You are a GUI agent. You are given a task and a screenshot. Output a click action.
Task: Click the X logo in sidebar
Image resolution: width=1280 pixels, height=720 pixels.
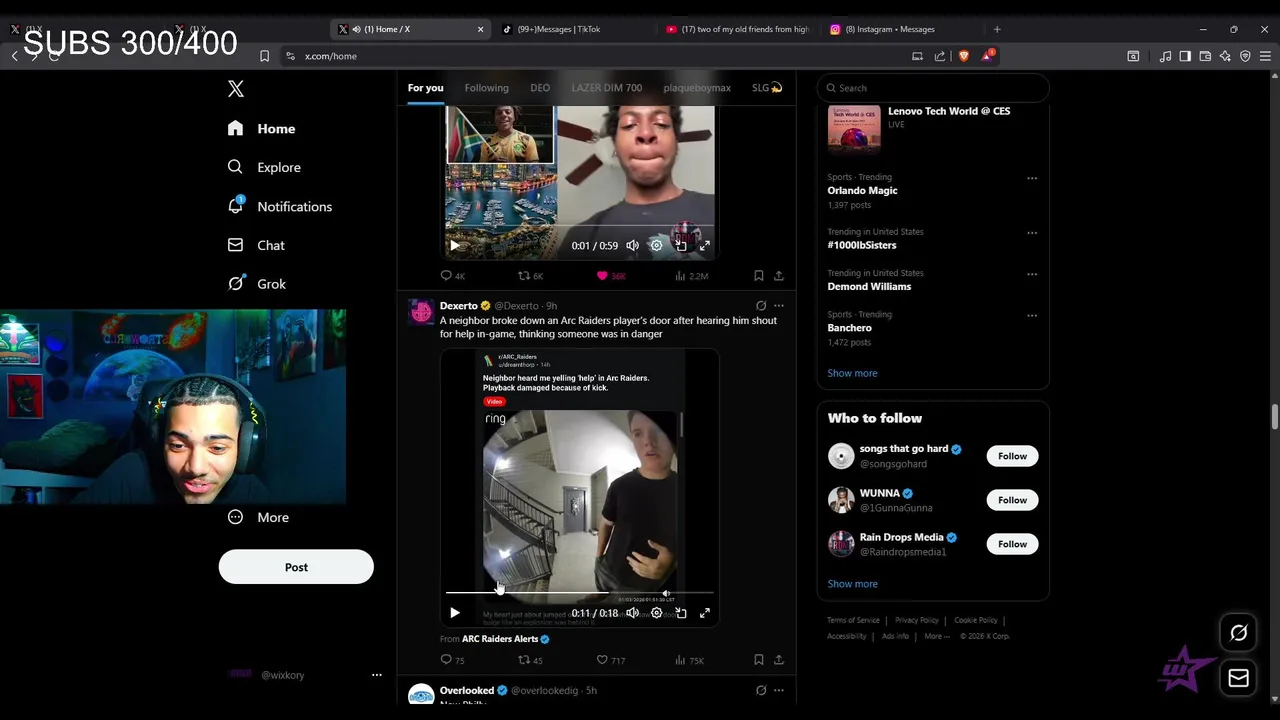(236, 89)
